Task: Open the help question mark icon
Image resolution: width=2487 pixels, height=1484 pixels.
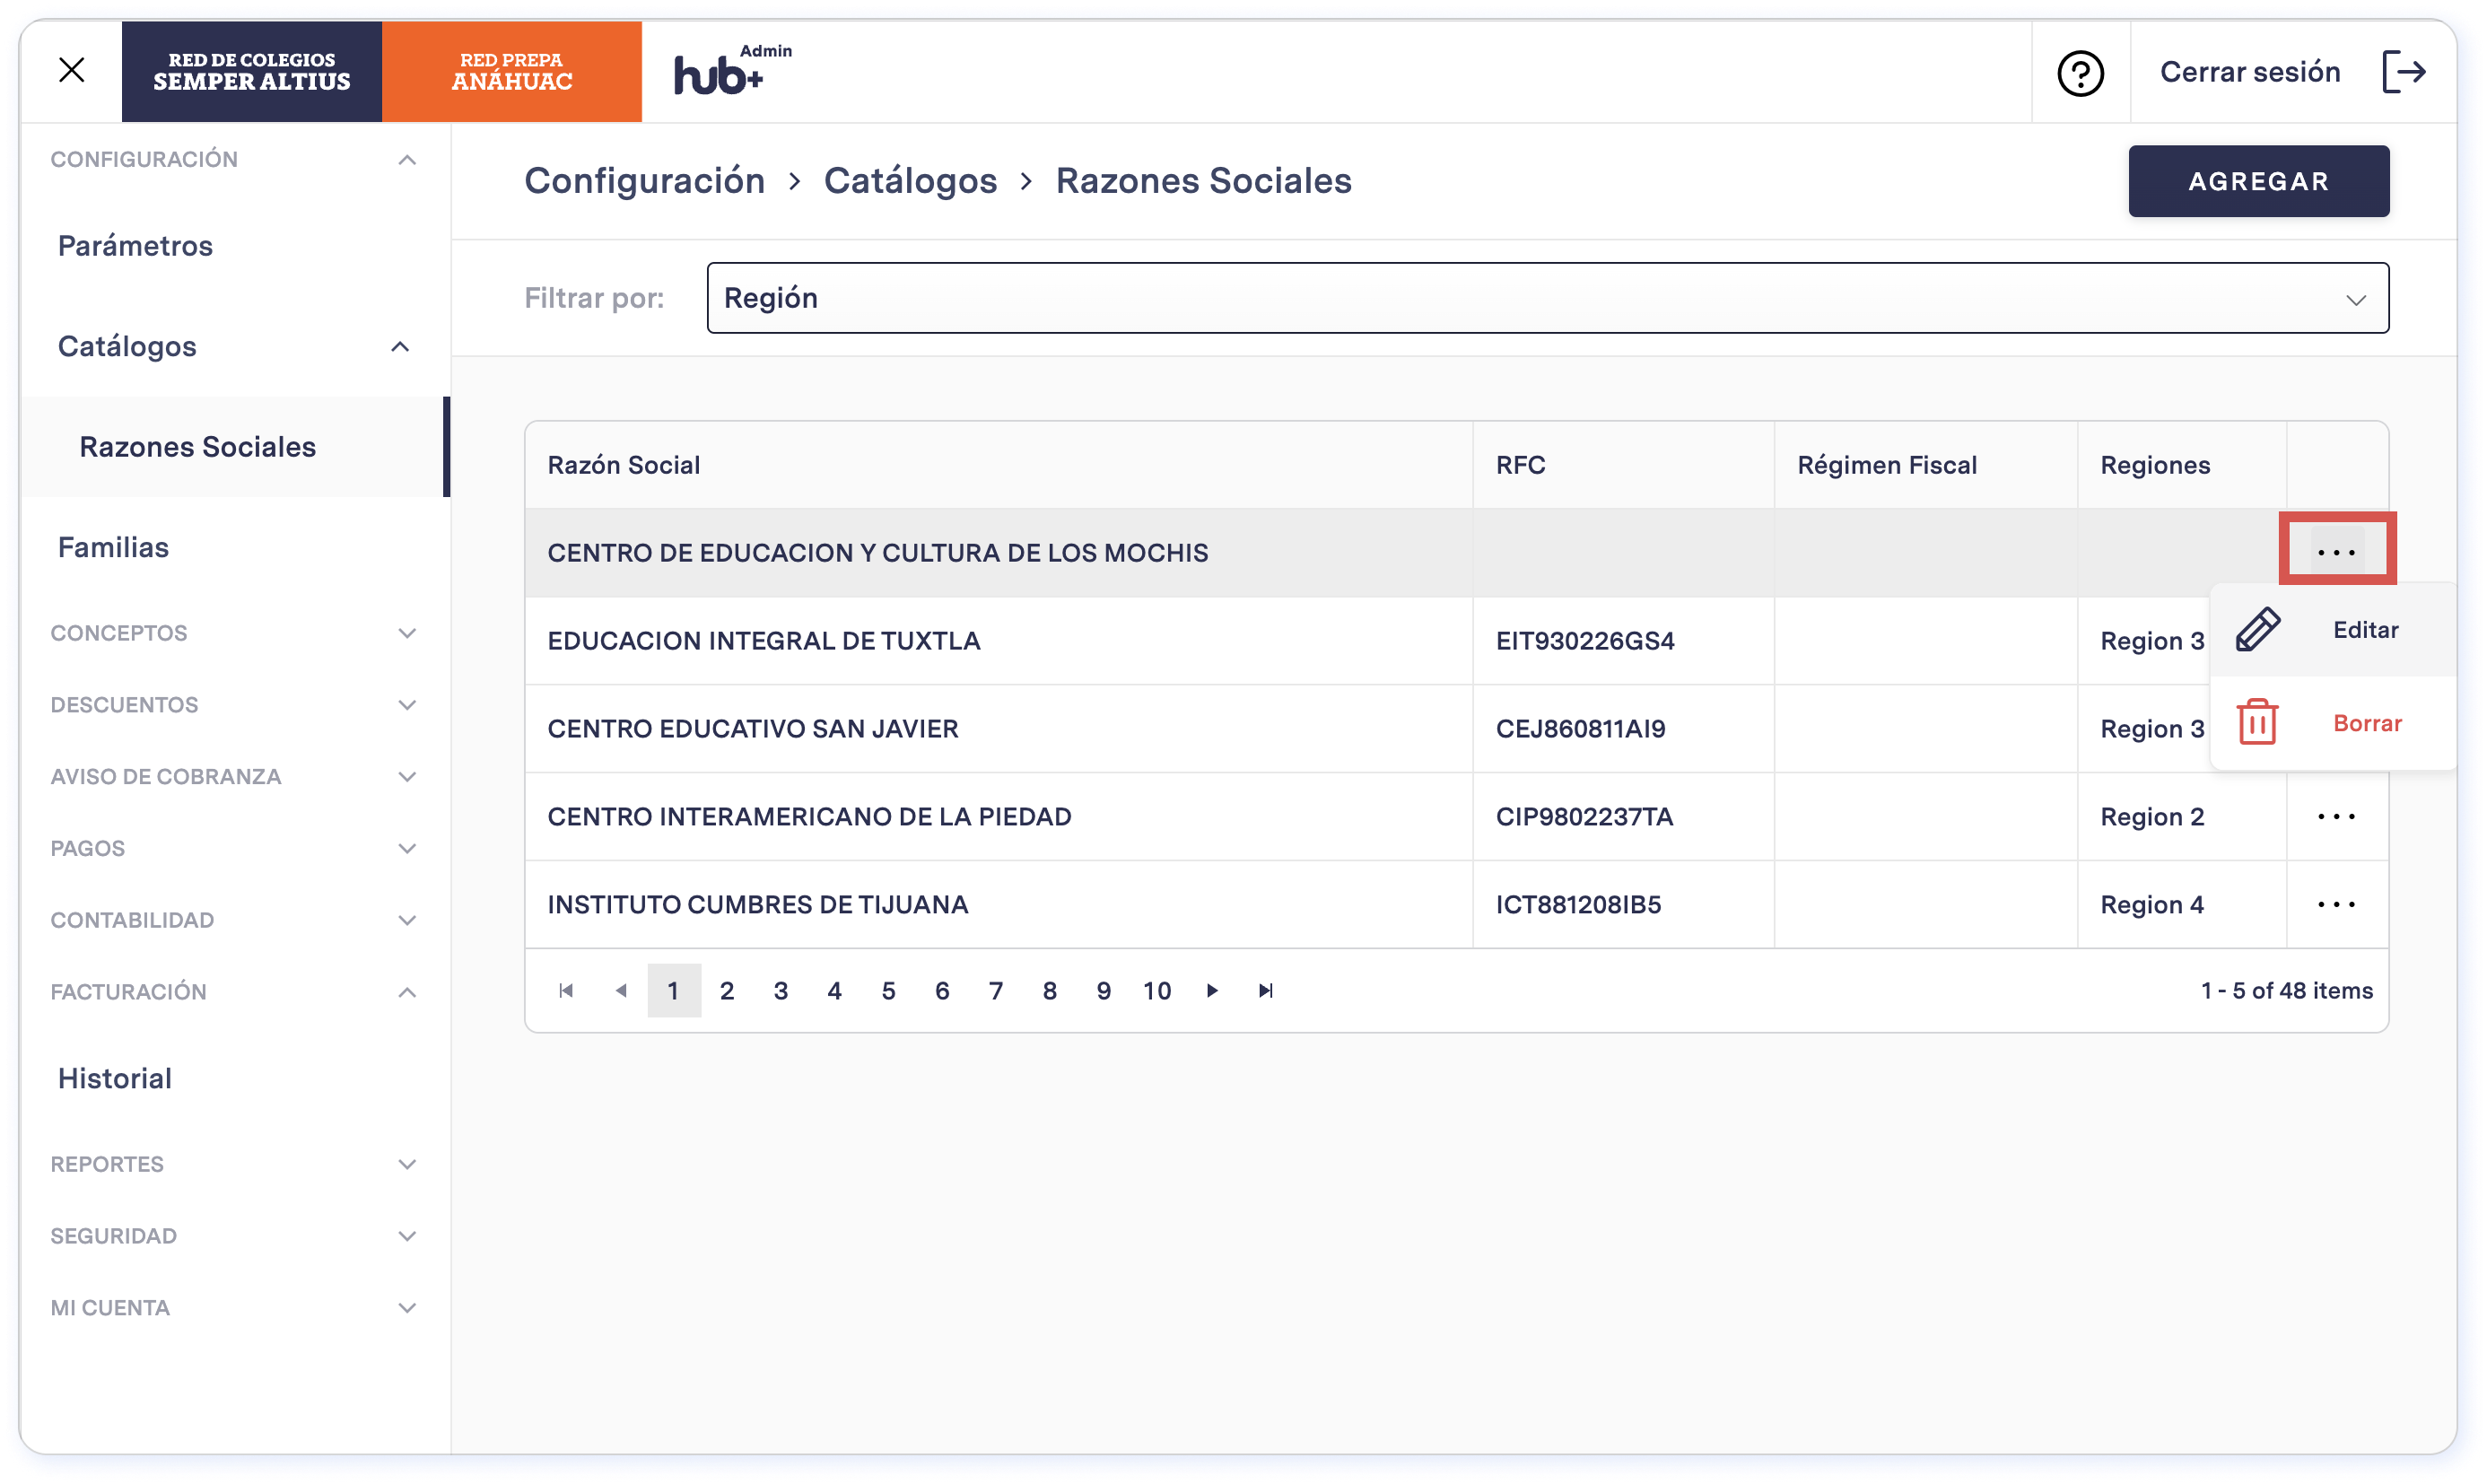Action: click(x=2080, y=72)
